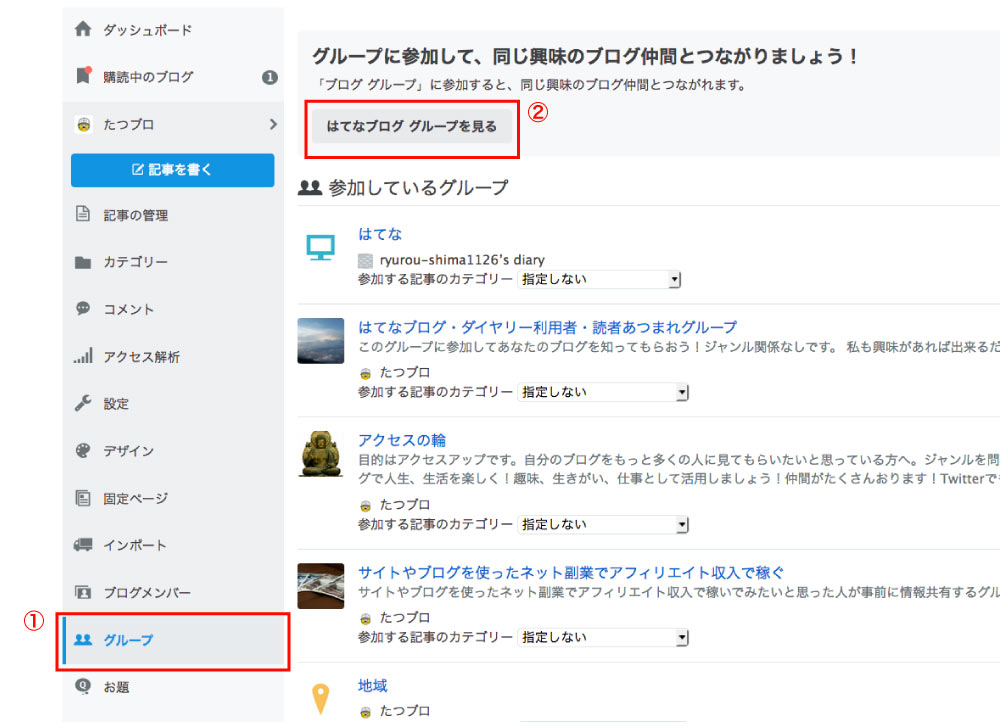Screen dimensions: 1000x728
Task: Open サイトやブログを使ったネット副業 group link
Action: coord(571,572)
